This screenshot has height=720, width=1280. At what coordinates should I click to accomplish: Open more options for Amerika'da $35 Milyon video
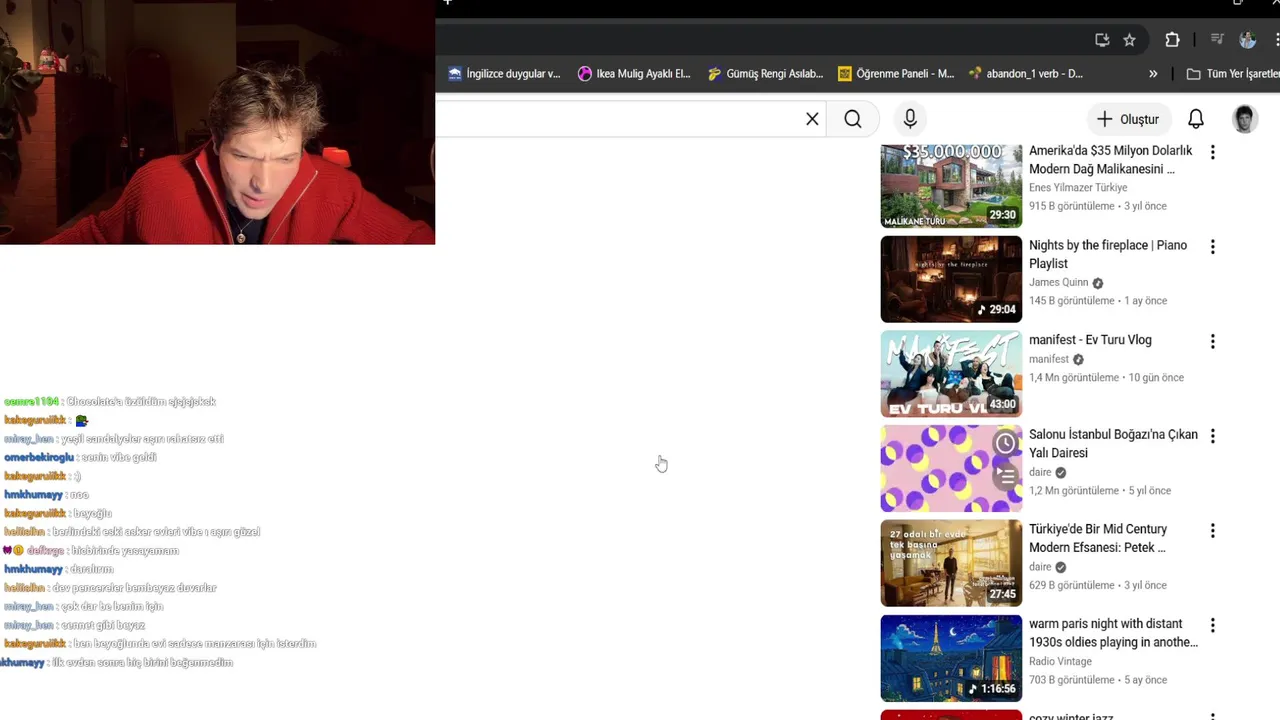point(1212,152)
